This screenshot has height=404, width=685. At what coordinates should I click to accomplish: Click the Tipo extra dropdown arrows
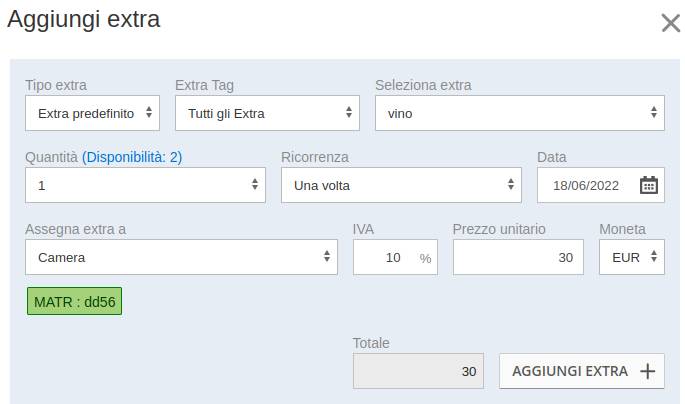point(149,112)
